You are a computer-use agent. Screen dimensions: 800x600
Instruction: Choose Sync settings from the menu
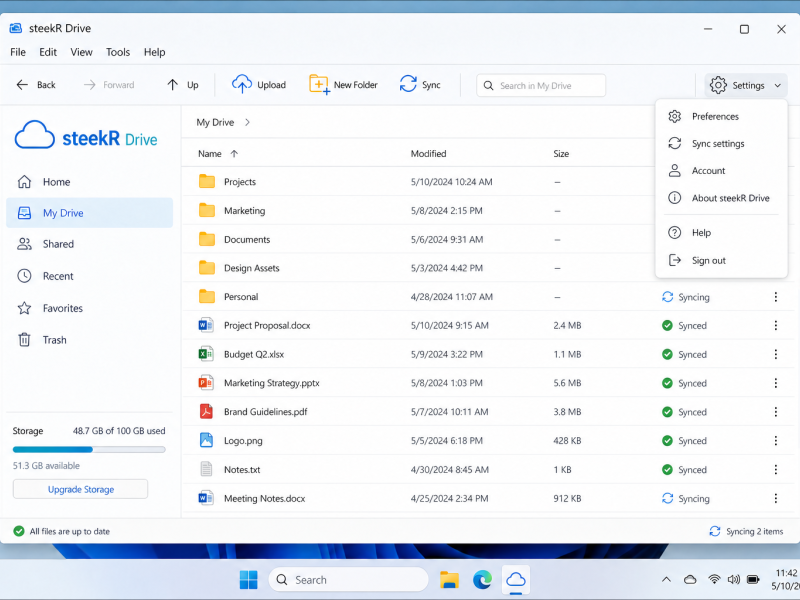(721, 143)
